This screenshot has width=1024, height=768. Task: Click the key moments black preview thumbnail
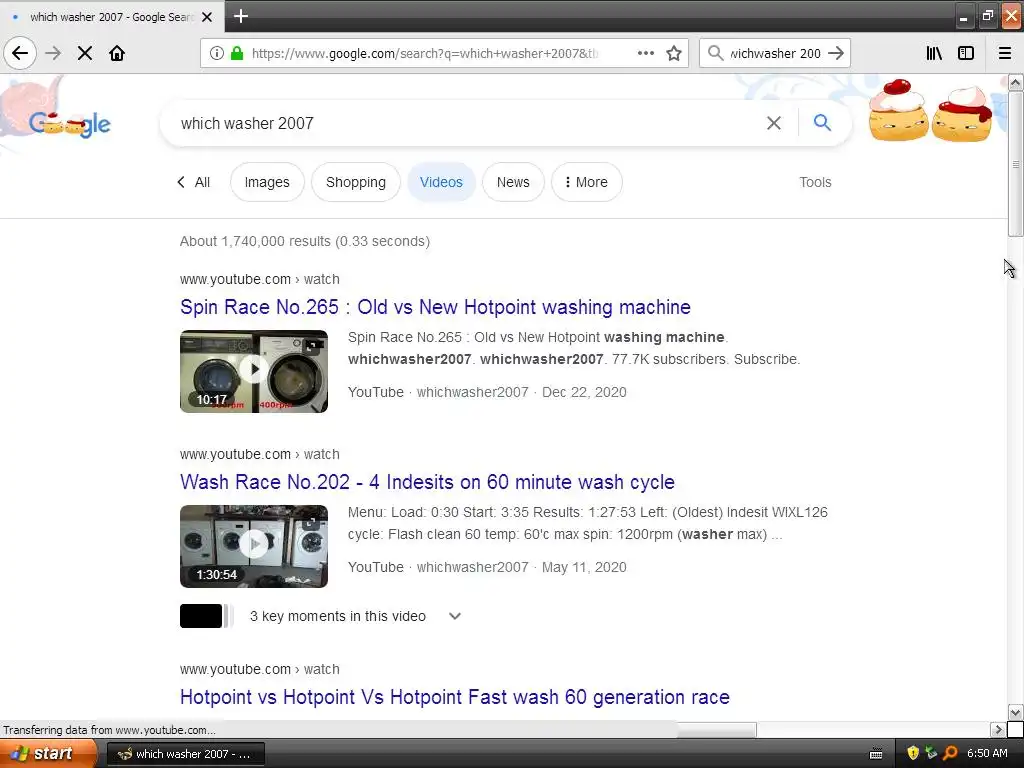(x=201, y=616)
